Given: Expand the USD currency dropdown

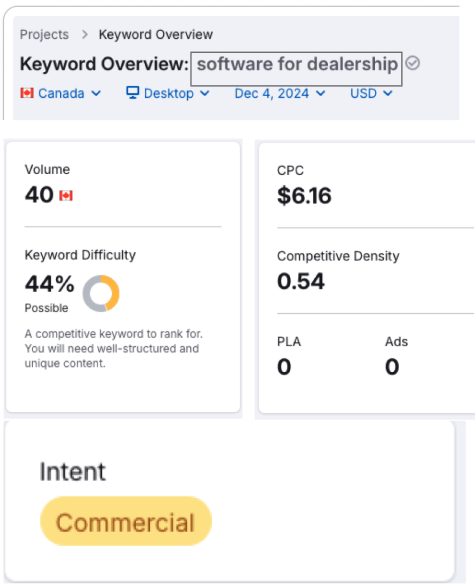Looking at the screenshot, I should point(371,93).
